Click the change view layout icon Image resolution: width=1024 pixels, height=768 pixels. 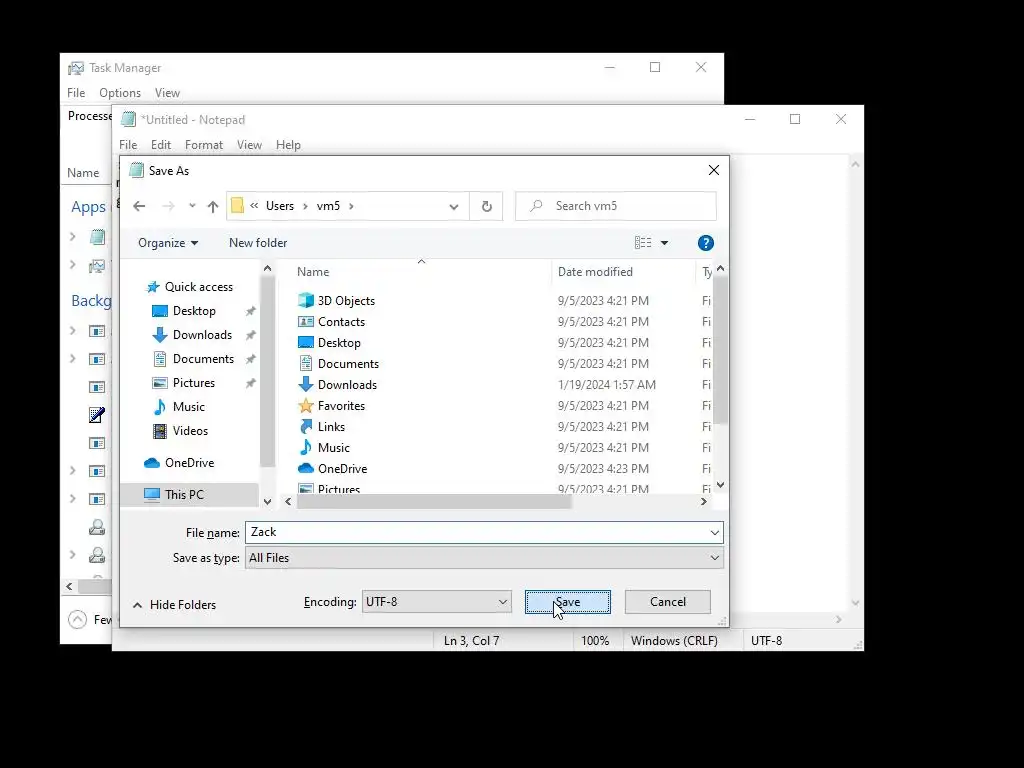pyautogui.click(x=643, y=243)
